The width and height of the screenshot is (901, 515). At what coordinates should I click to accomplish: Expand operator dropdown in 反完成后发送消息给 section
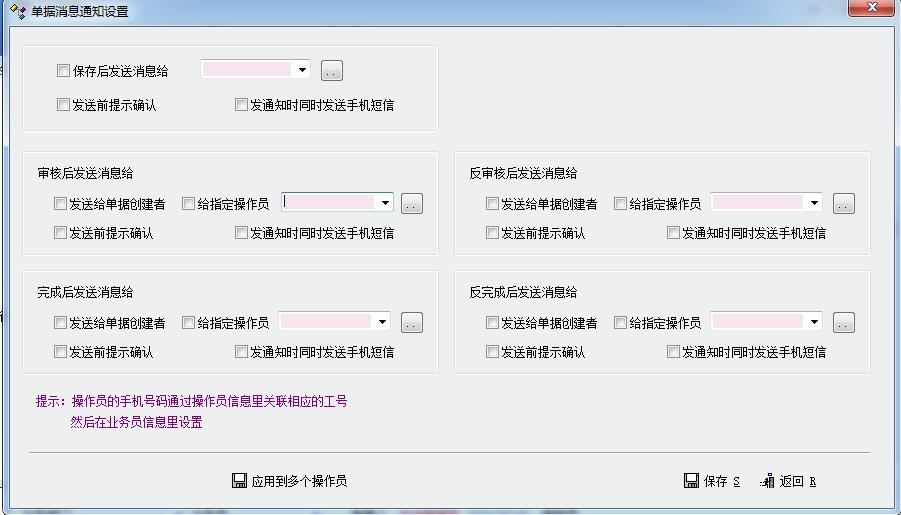click(x=814, y=322)
